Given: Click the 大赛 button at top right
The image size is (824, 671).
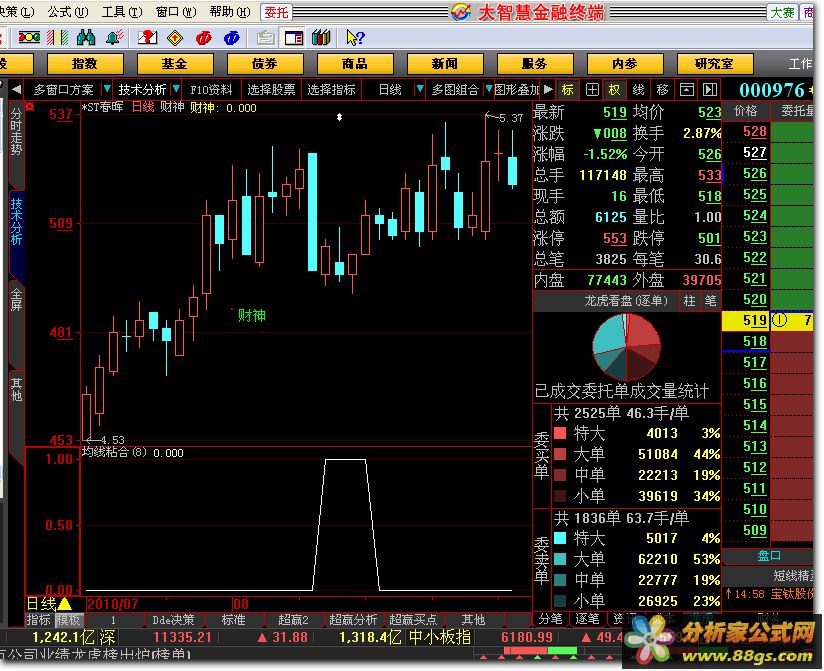Looking at the screenshot, I should pos(782,12).
